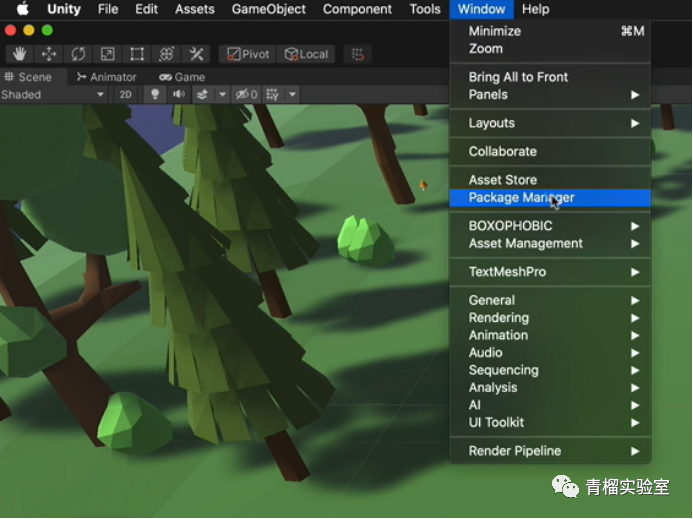Toggle Pivot handle position button

[247, 54]
